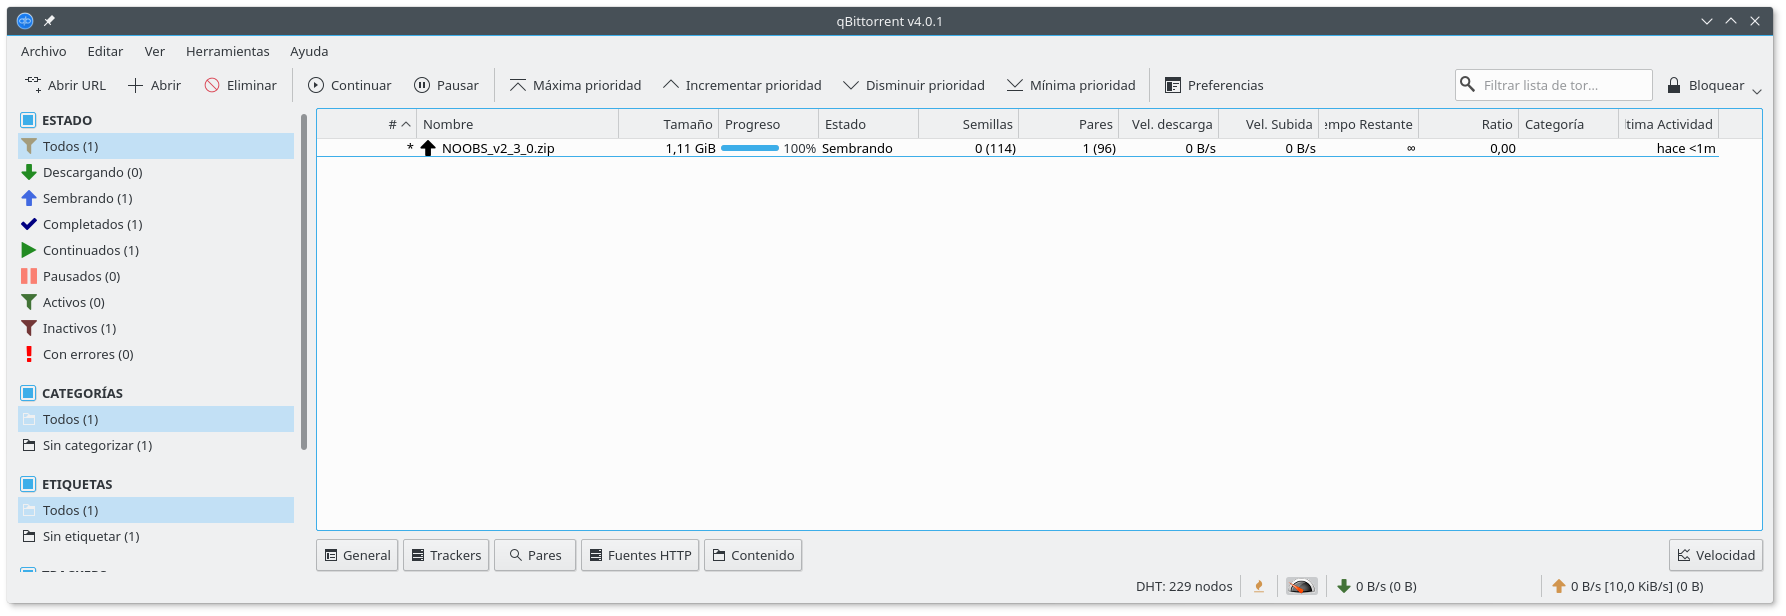Click the upload speed '0 B/s [10,0 KiB/s]' indicator
The height and width of the screenshot is (616, 1786).
1628,586
